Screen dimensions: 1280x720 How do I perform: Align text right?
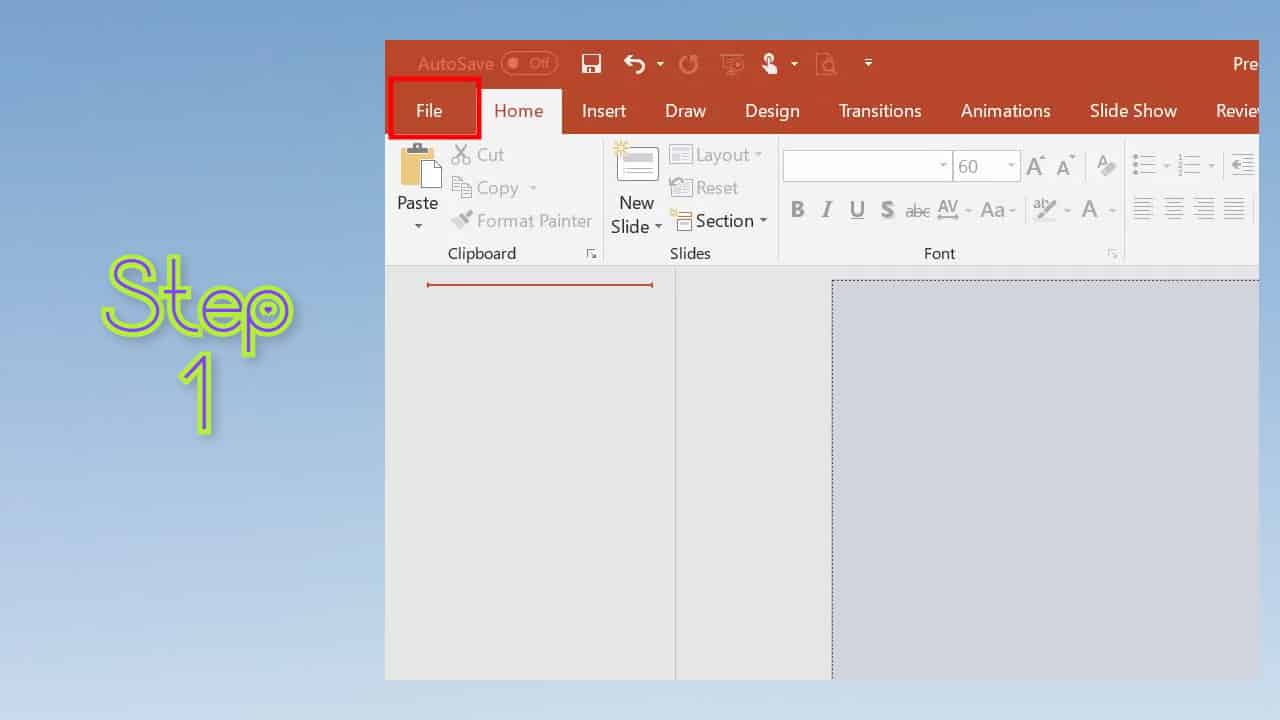click(1204, 209)
